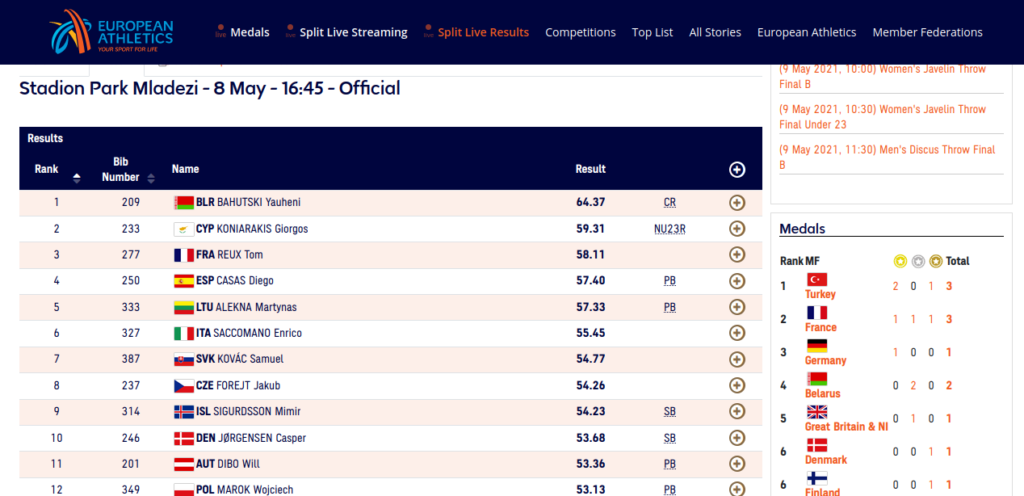Click Germany flag in Medals table
This screenshot has height=496, width=1024.
(x=817, y=346)
